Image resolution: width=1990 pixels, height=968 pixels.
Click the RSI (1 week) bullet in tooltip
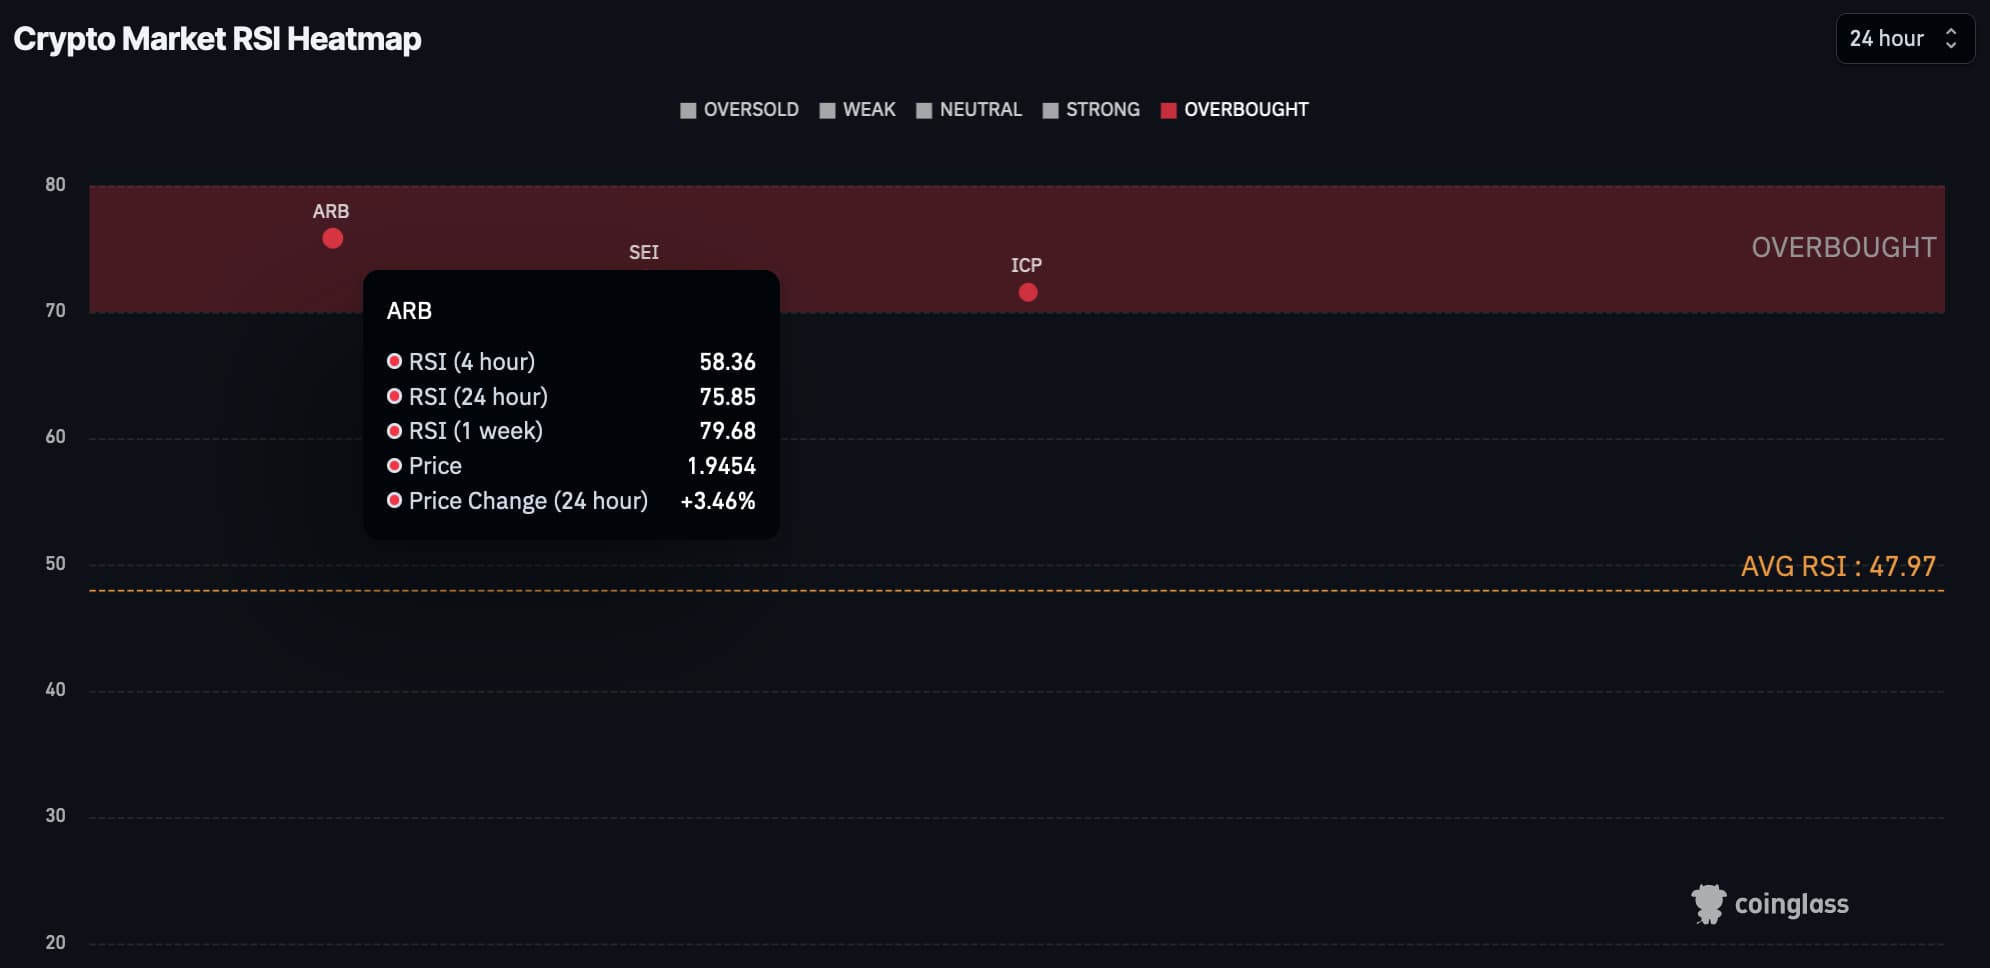395,431
